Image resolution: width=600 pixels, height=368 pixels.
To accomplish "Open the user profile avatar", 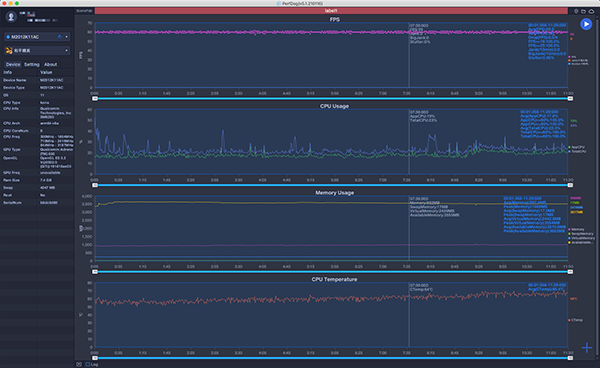I will [11, 16].
